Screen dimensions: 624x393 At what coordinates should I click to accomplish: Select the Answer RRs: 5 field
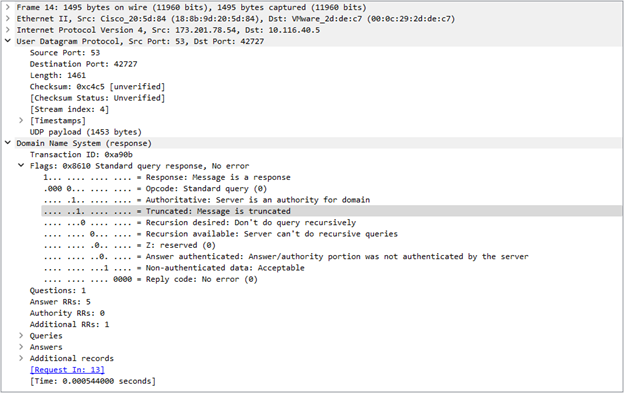point(60,302)
